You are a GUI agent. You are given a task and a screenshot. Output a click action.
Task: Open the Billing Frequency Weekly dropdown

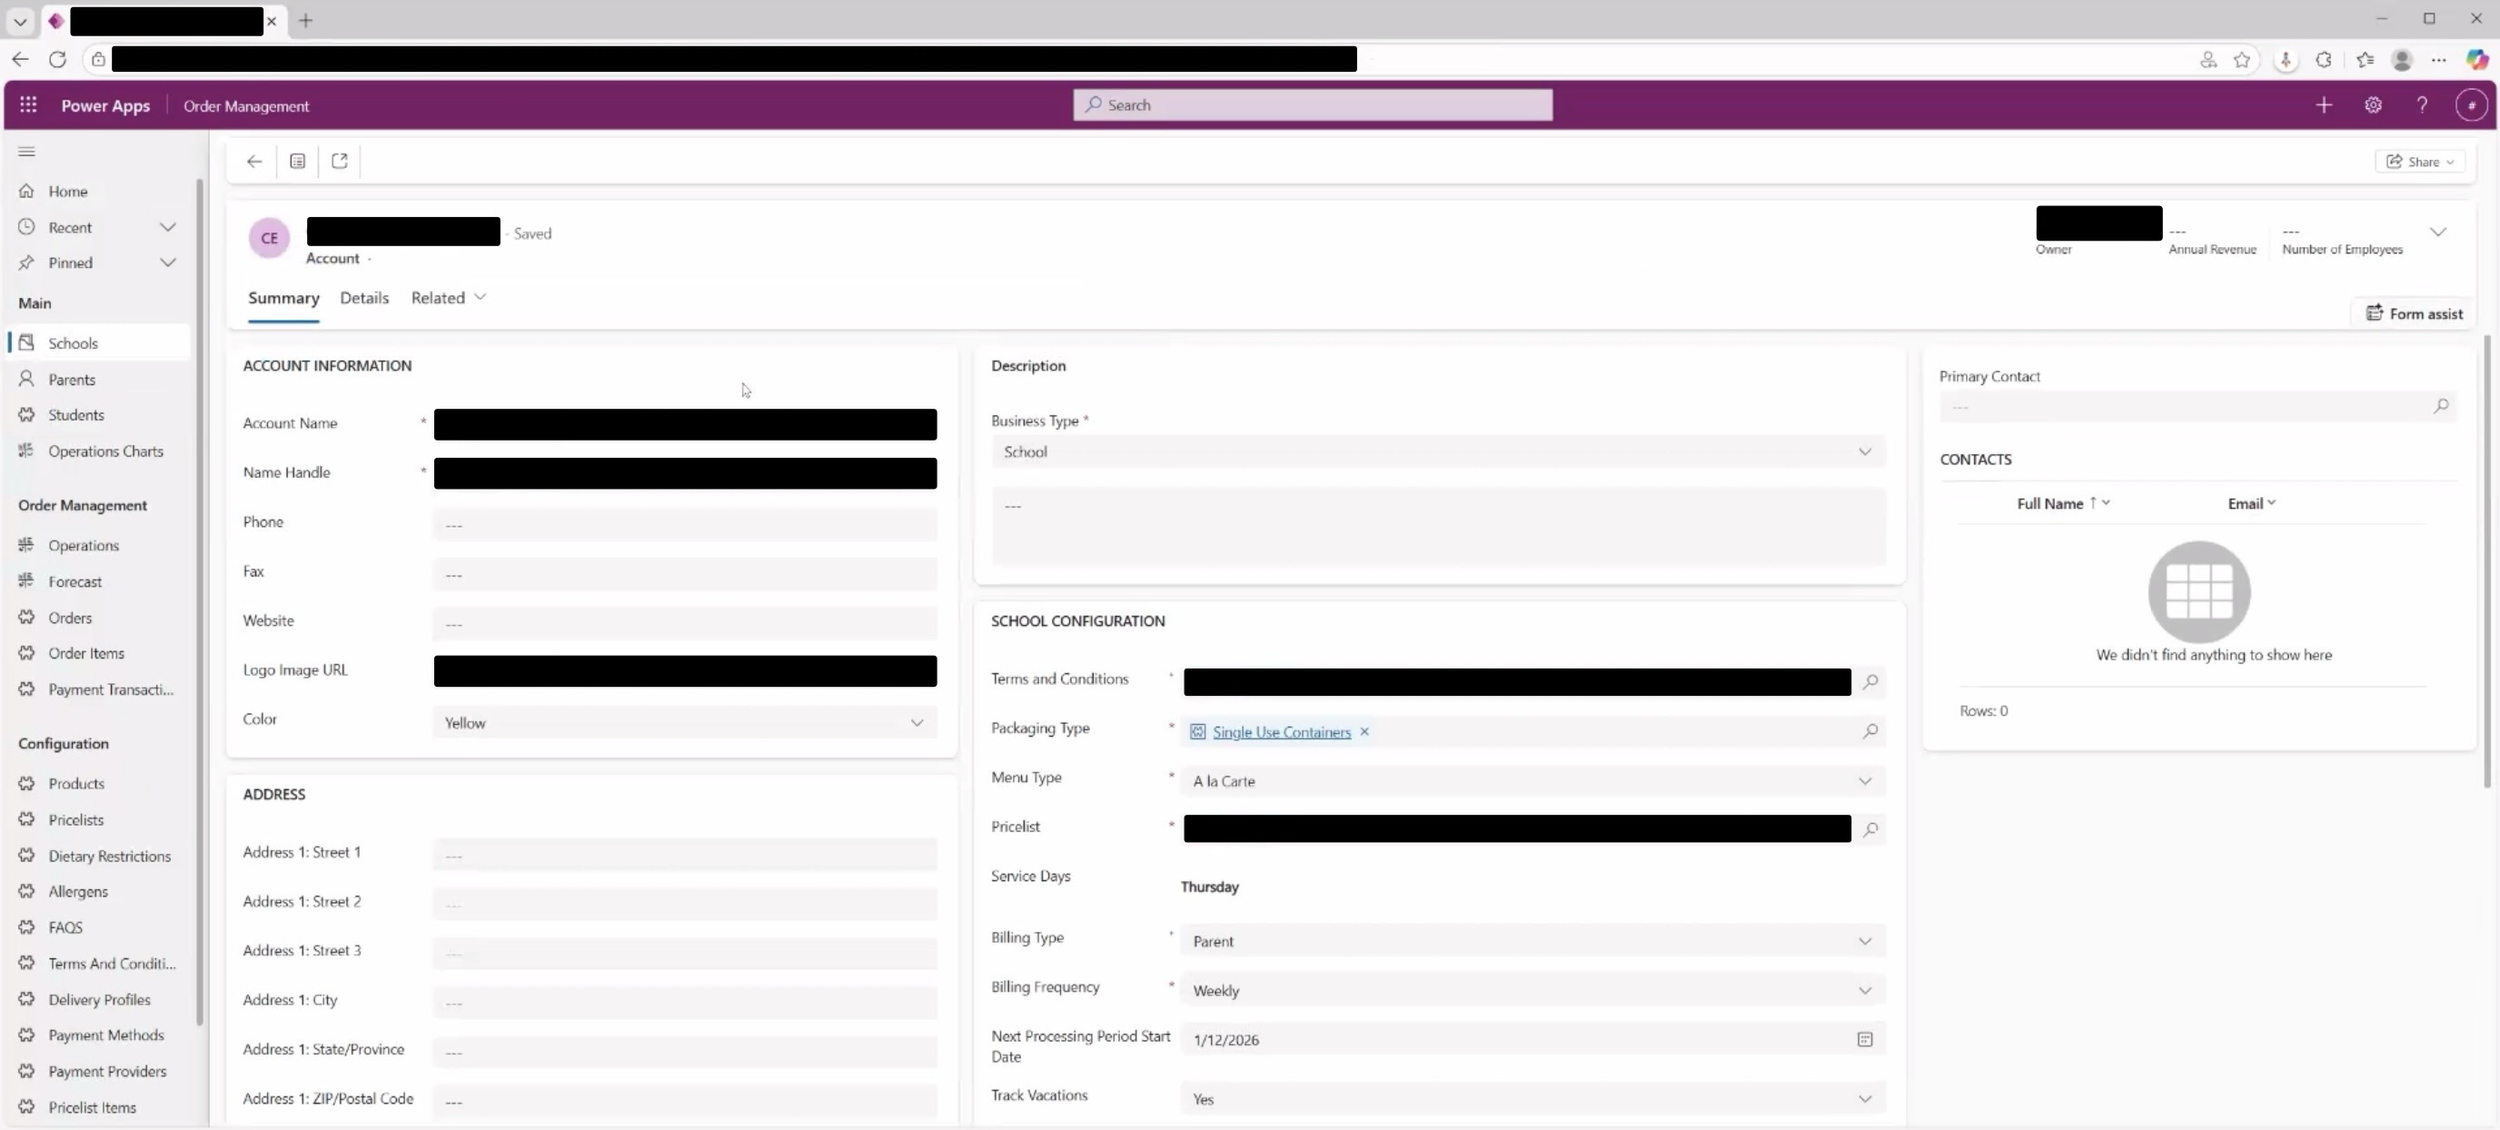[x=1531, y=991]
